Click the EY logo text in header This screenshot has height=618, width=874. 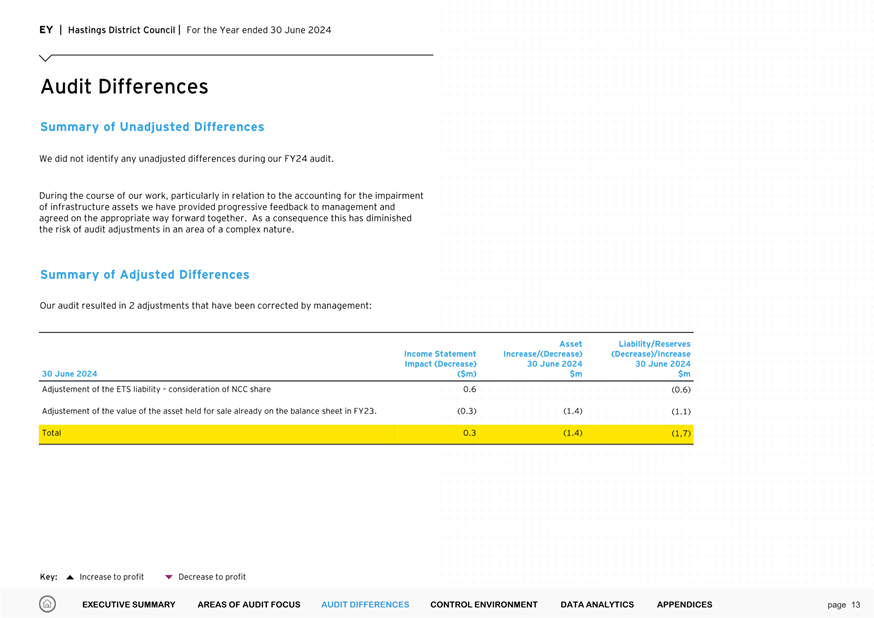46,30
